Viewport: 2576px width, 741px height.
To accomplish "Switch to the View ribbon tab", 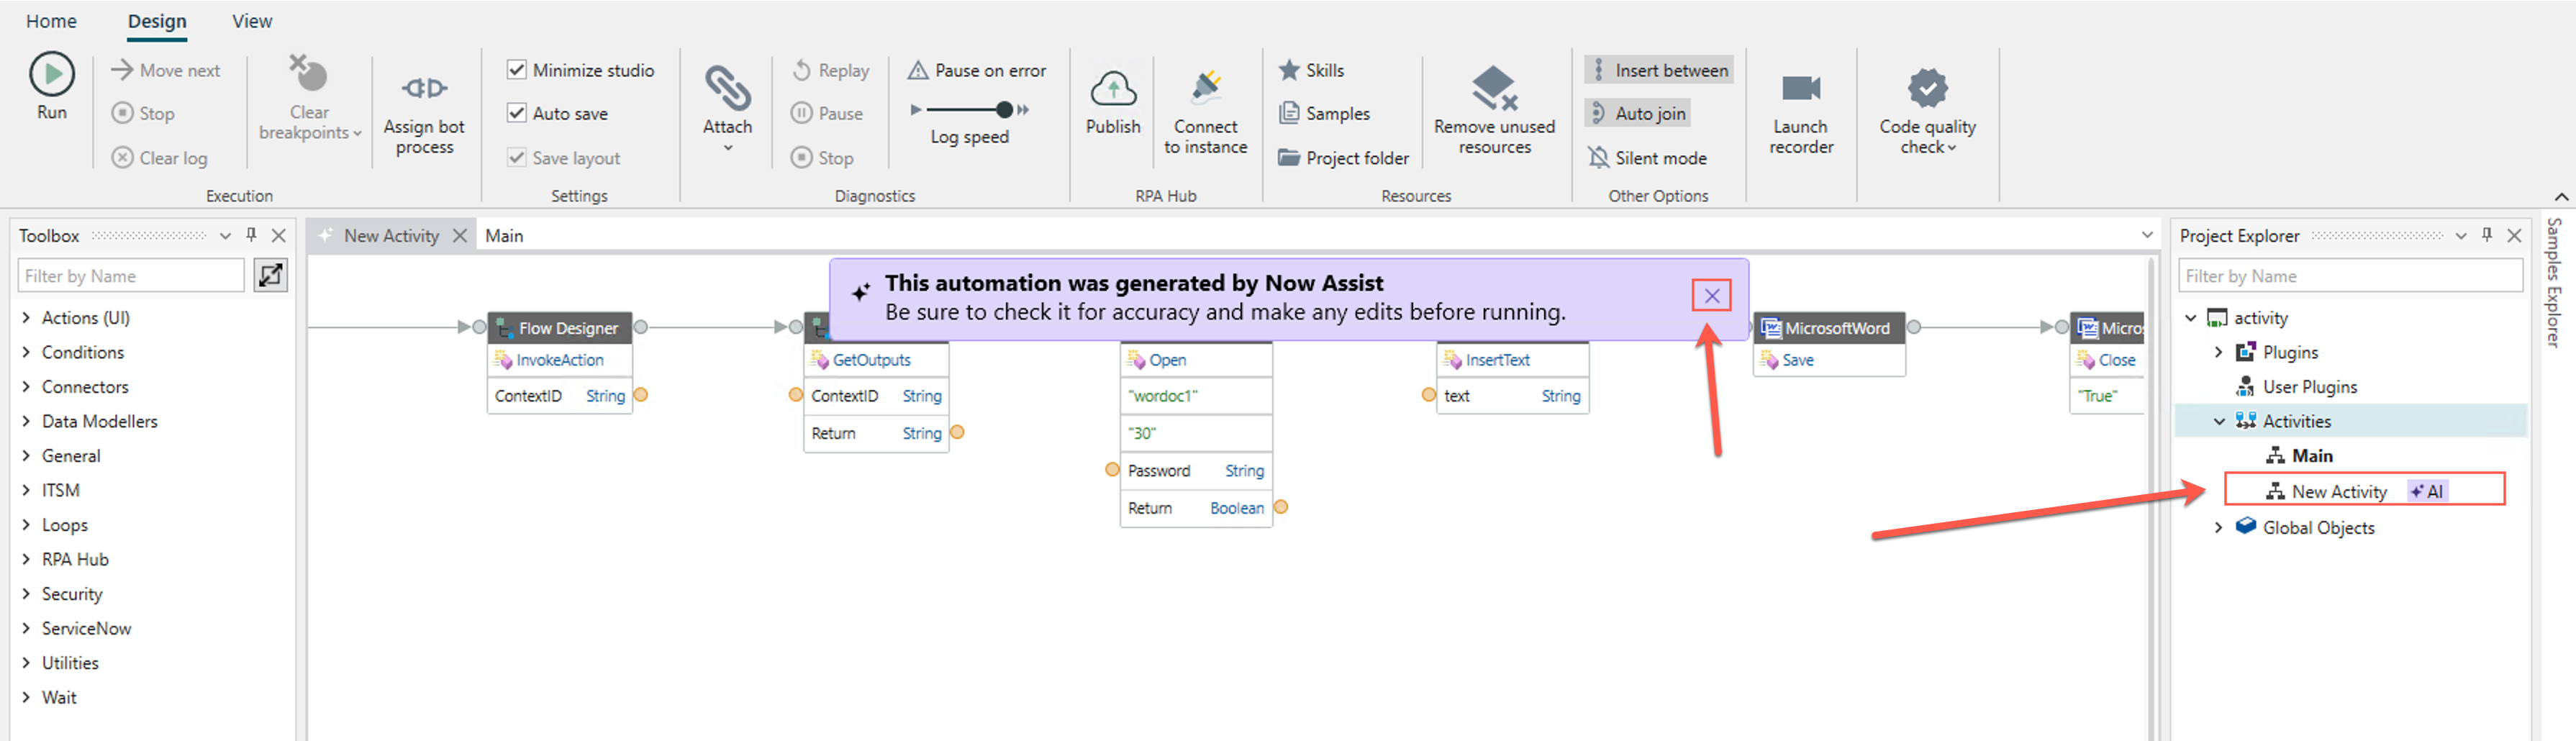I will coord(251,21).
